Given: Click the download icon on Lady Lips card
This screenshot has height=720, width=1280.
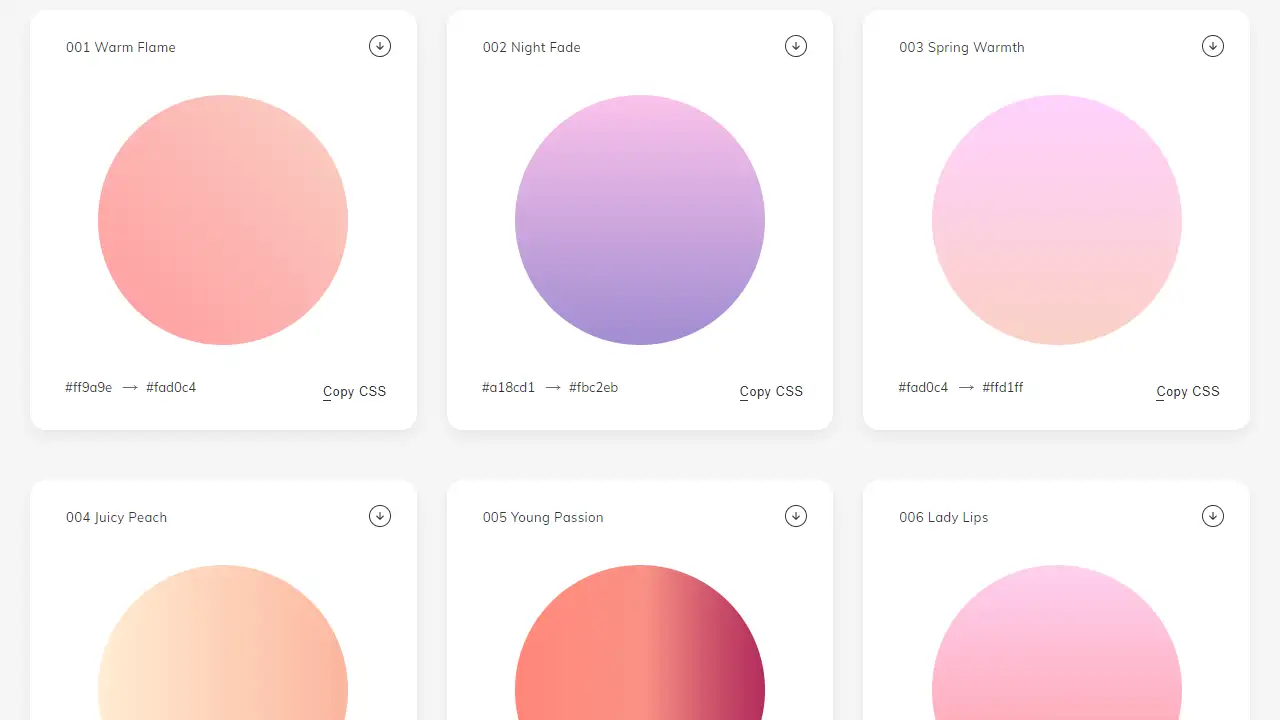Looking at the screenshot, I should pyautogui.click(x=1213, y=516).
